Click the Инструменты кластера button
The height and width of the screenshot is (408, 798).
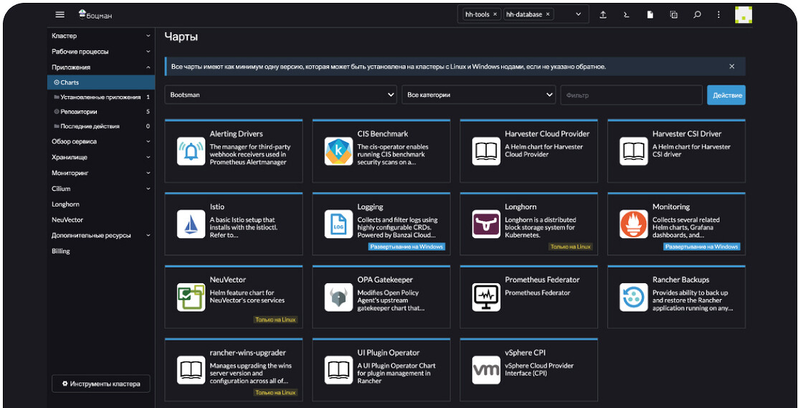(101, 384)
